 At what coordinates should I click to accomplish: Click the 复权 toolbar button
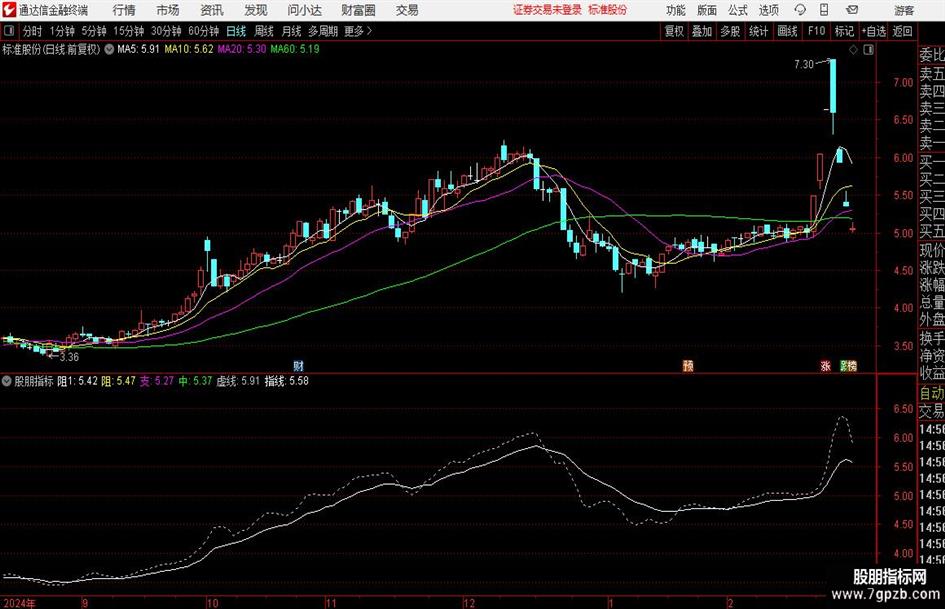tap(674, 31)
